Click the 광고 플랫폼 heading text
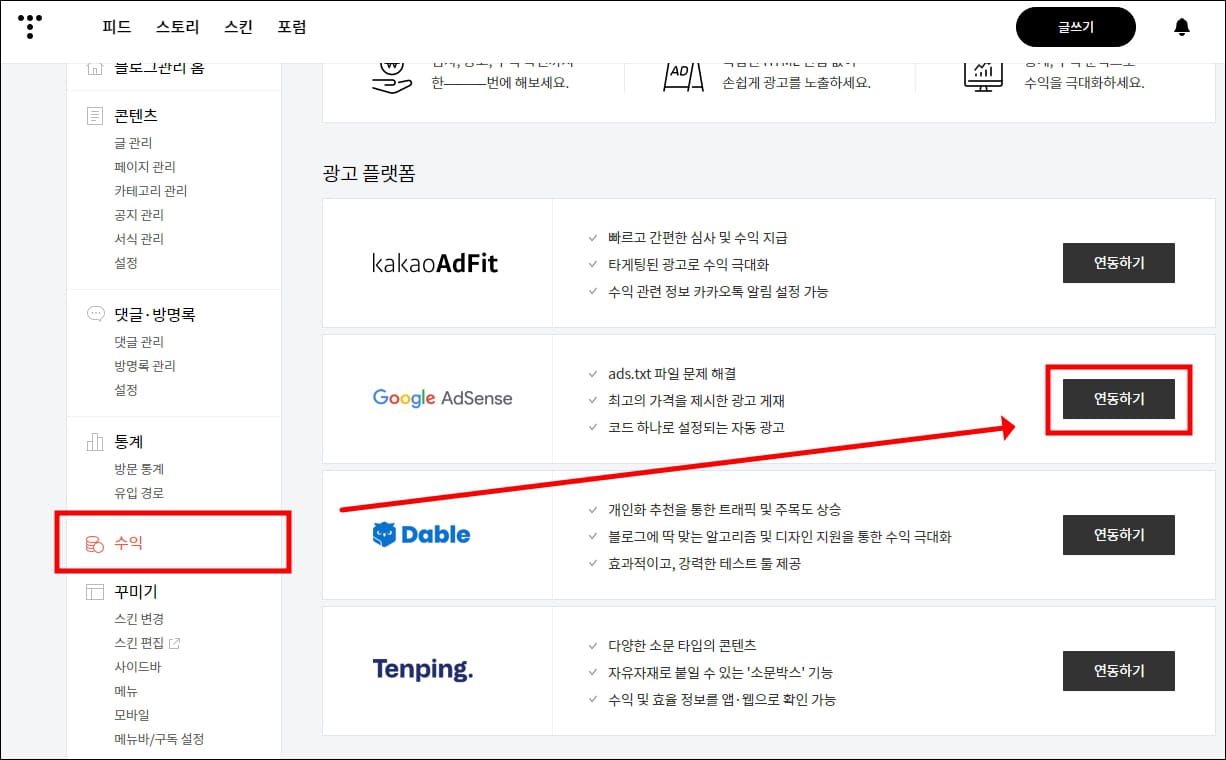Viewport: 1226px width, 760px height. coord(369,173)
